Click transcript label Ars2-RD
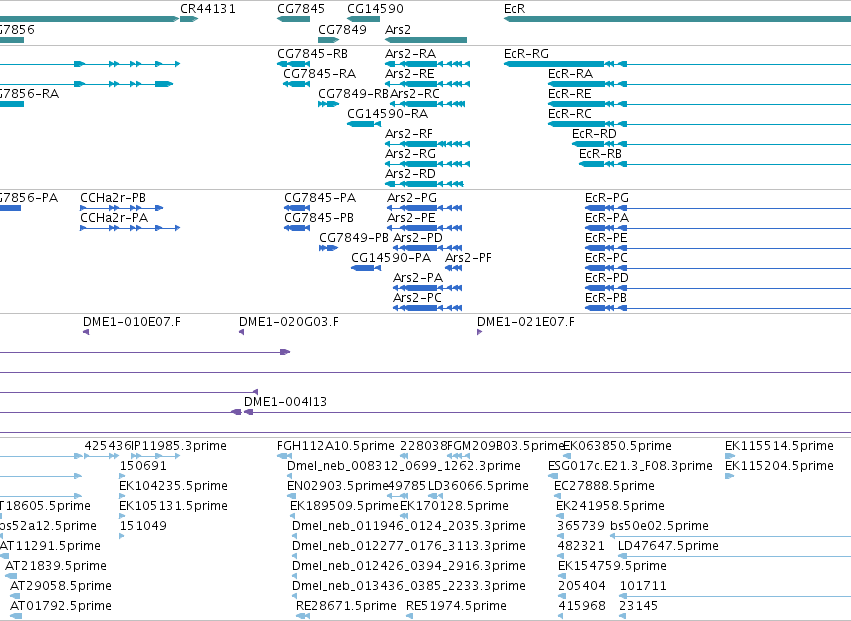The height and width of the screenshot is (621, 851). (x=410, y=174)
